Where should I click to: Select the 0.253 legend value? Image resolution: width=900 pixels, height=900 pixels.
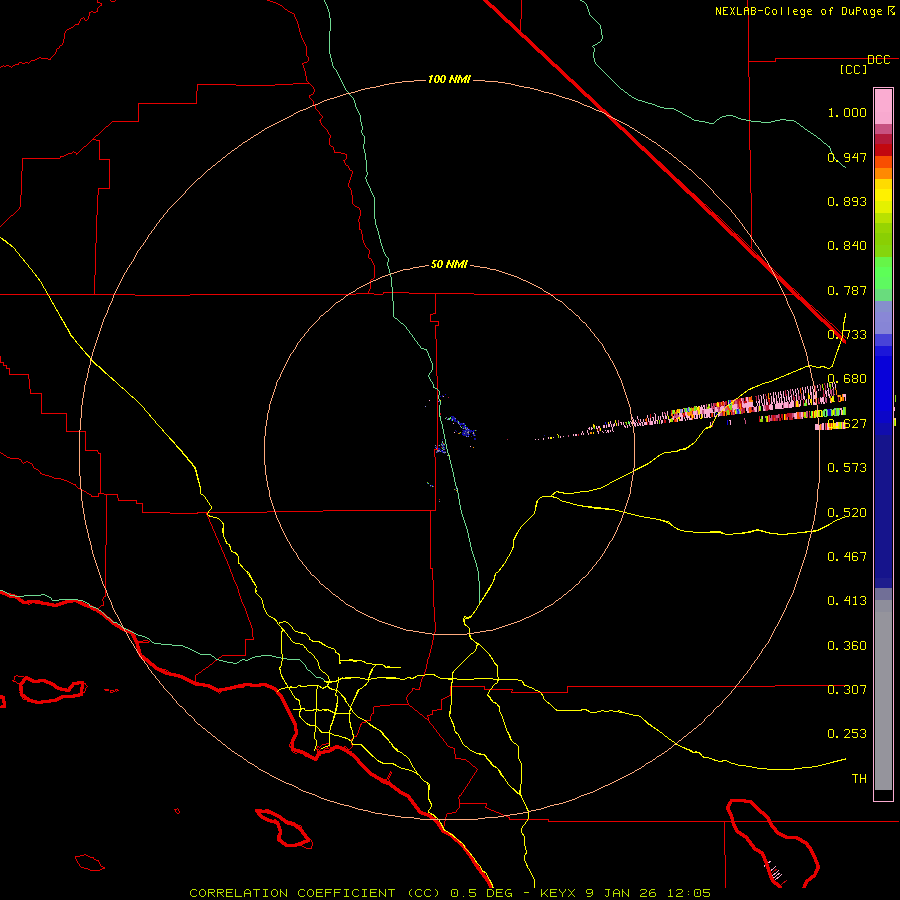click(x=847, y=734)
